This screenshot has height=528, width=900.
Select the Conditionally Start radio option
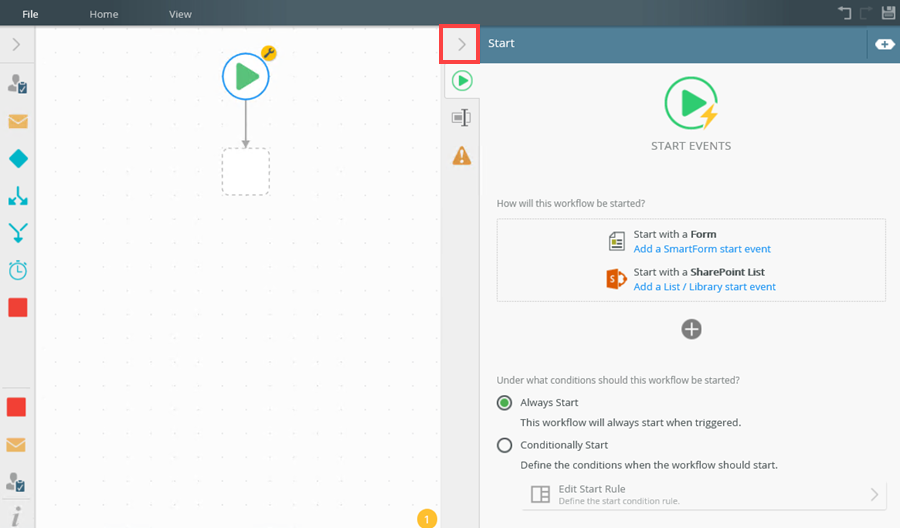(504, 445)
